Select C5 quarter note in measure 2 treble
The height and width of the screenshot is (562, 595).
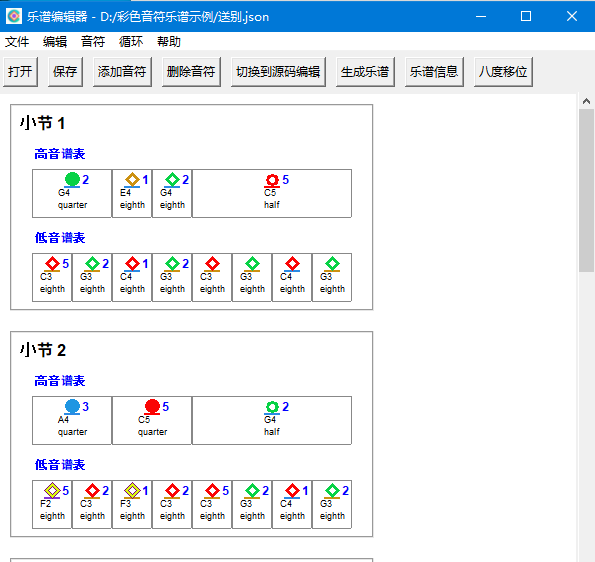click(152, 420)
